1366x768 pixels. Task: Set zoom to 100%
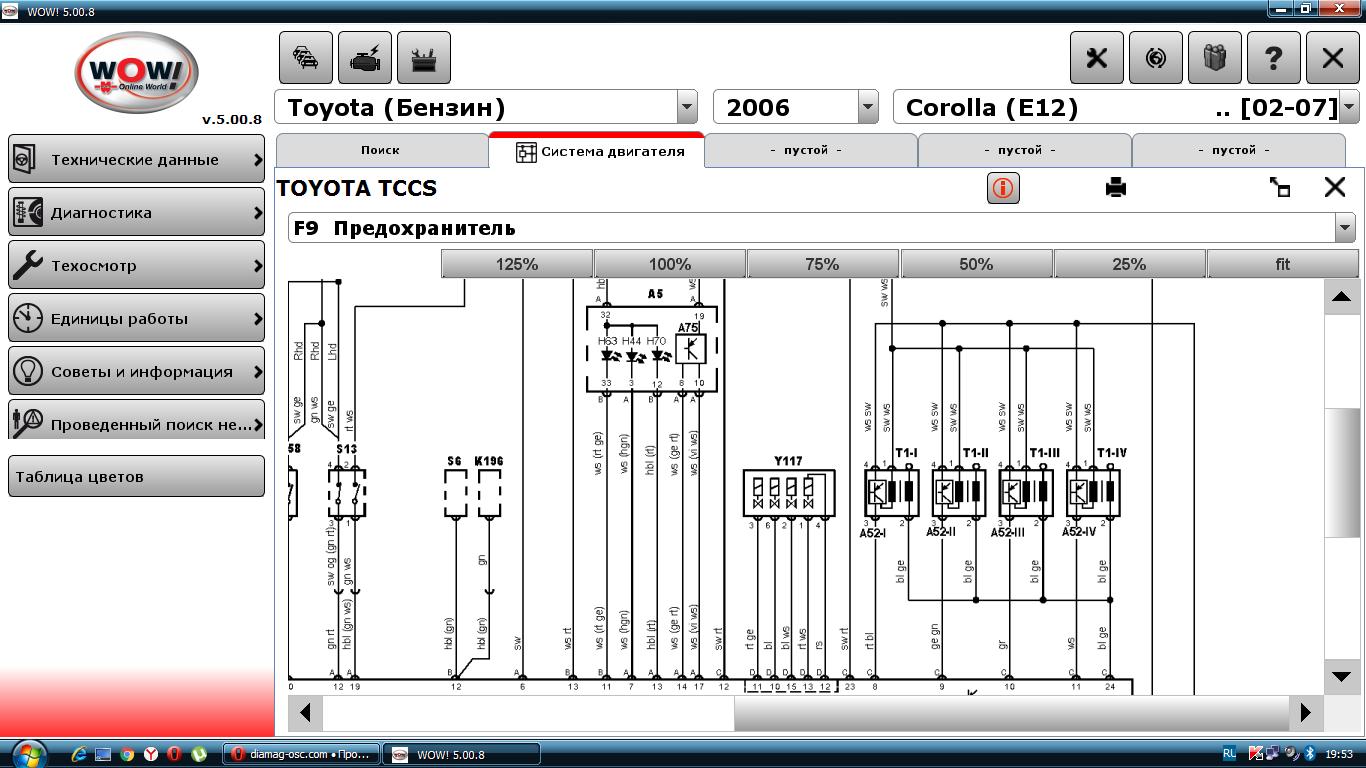pos(670,264)
